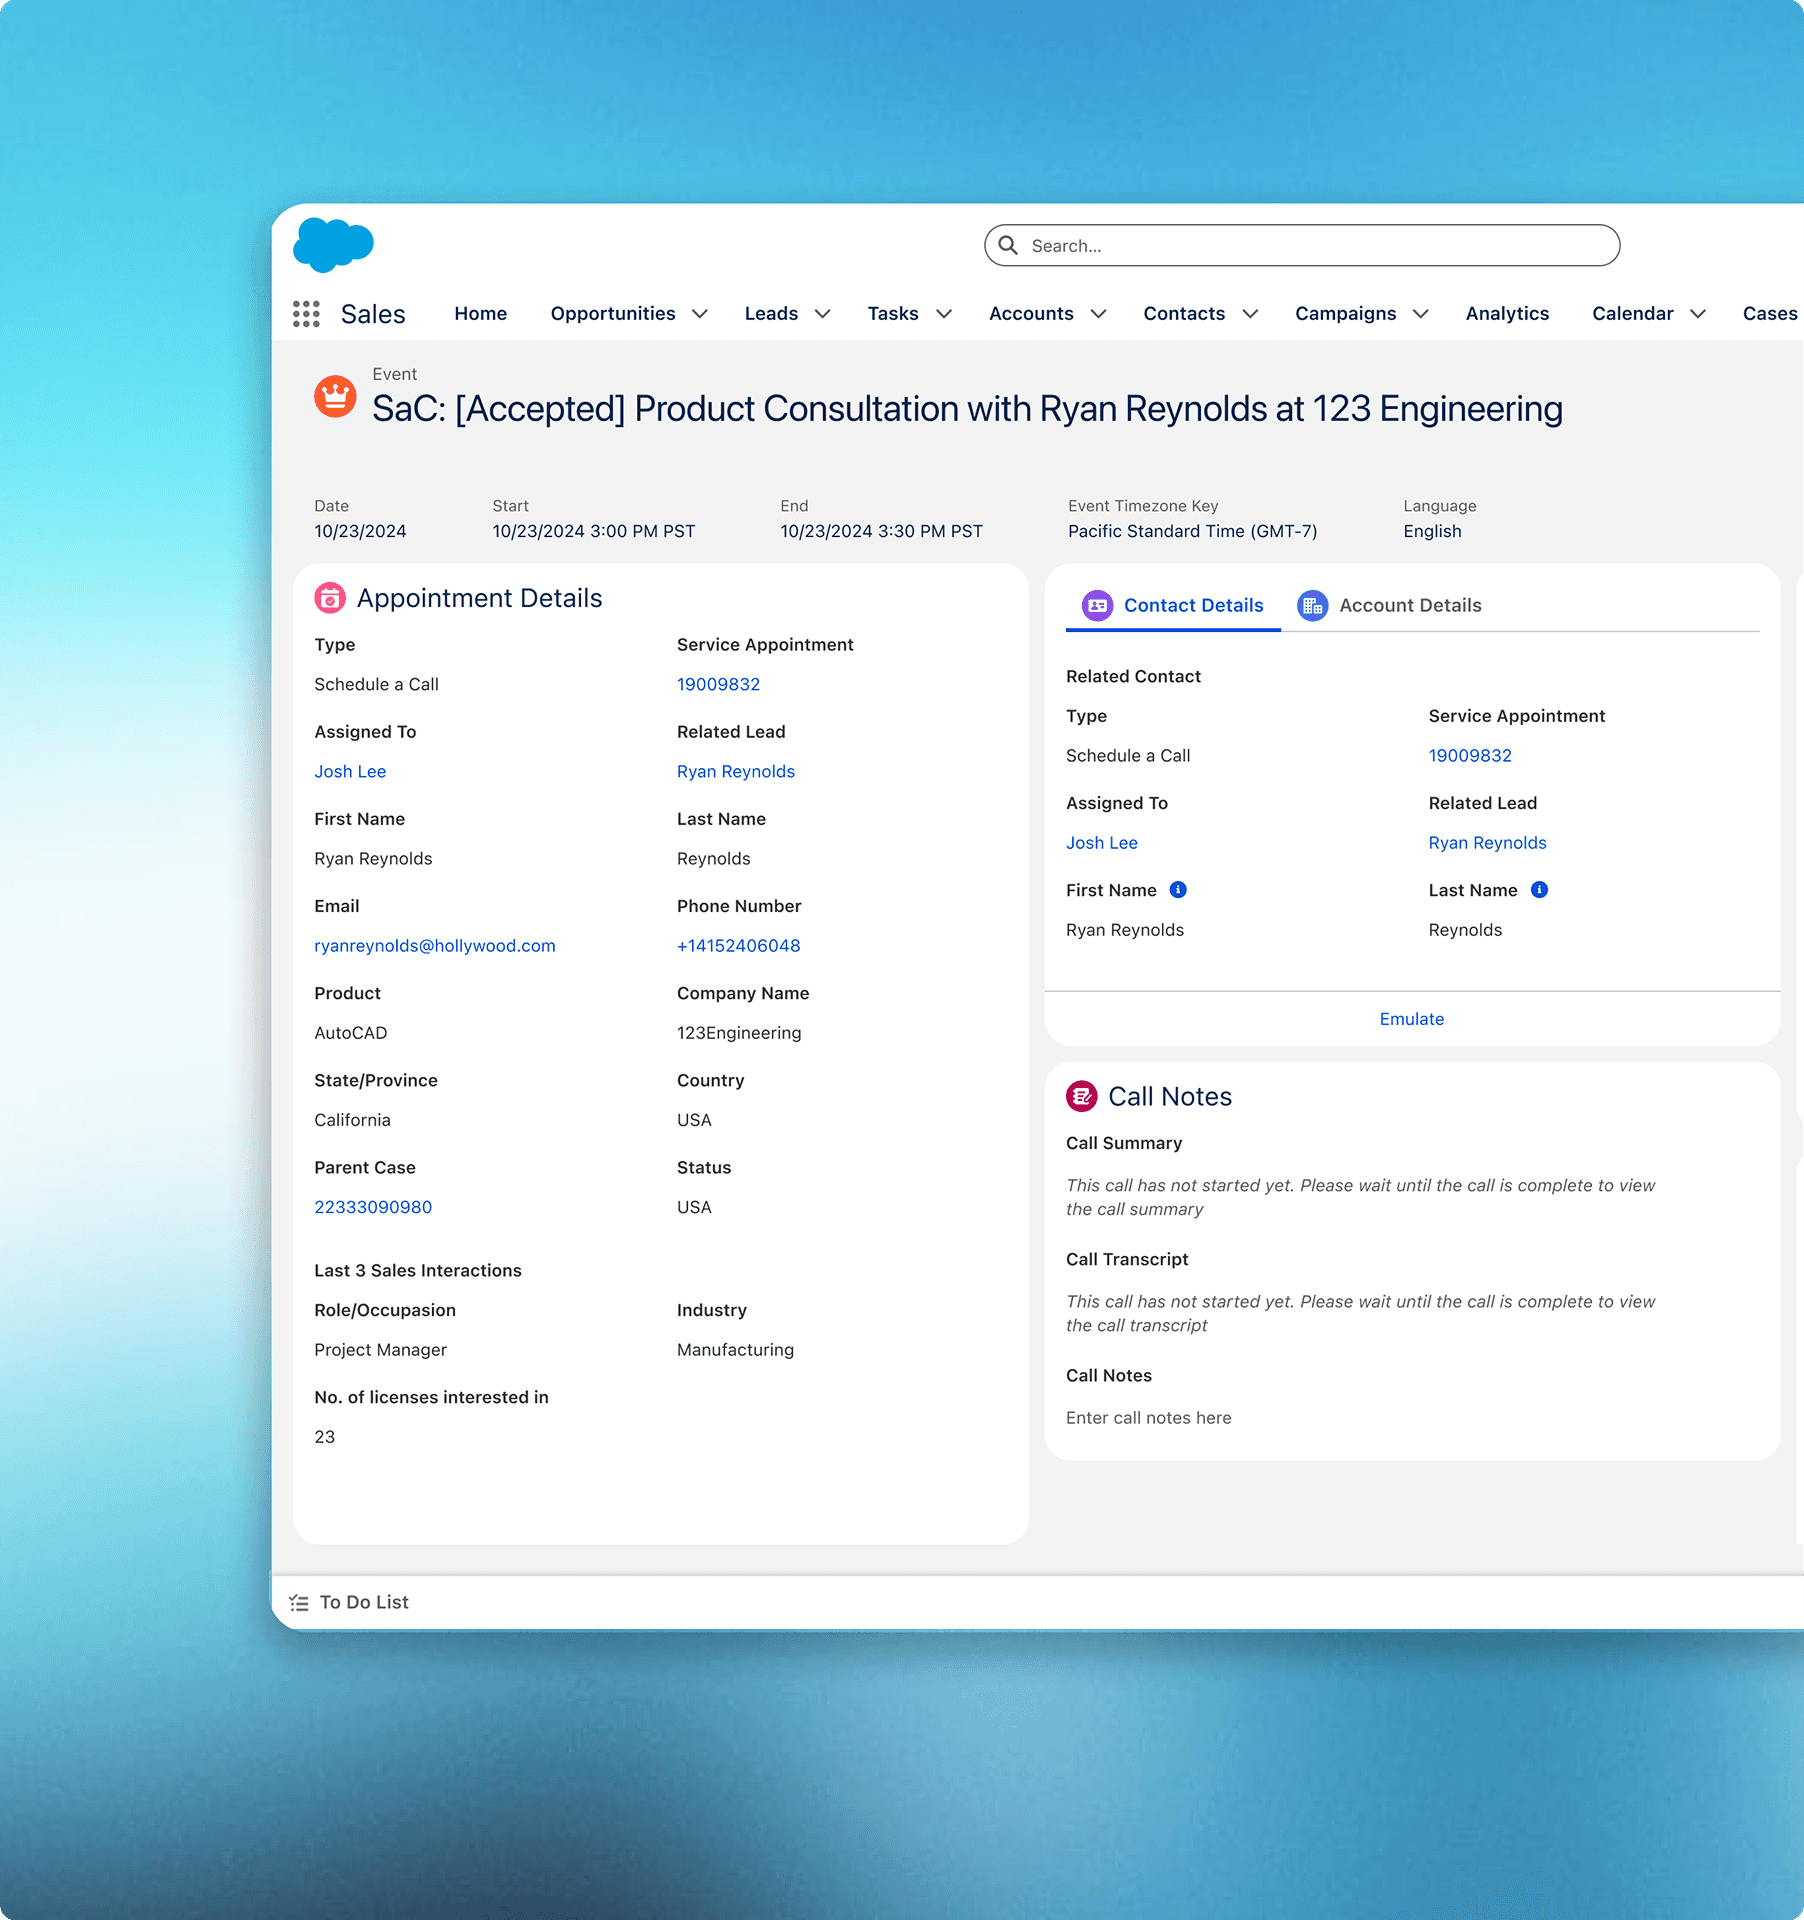The width and height of the screenshot is (1804, 1920).
Task: Expand the Leads menu chevron
Action: click(823, 314)
